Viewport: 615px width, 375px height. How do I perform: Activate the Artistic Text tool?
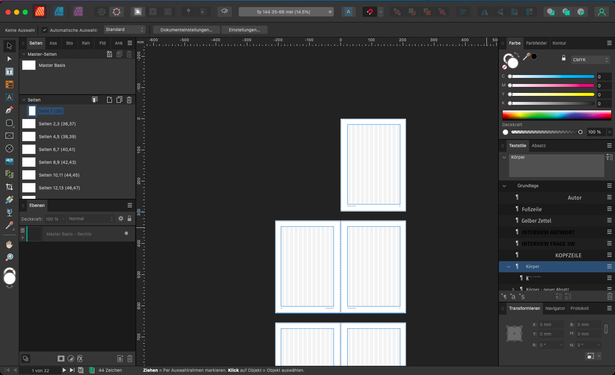pyautogui.click(x=9, y=97)
